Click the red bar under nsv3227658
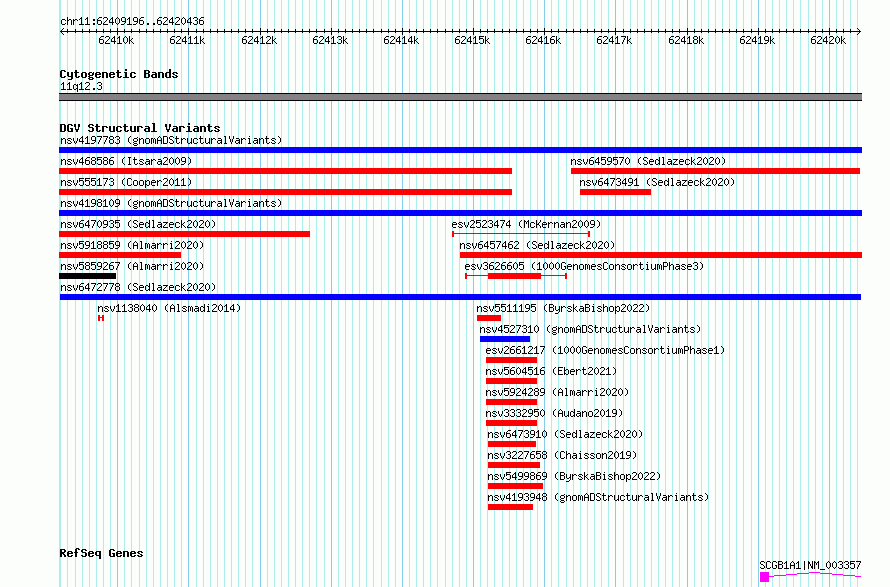This screenshot has width=890, height=587. pos(514,465)
